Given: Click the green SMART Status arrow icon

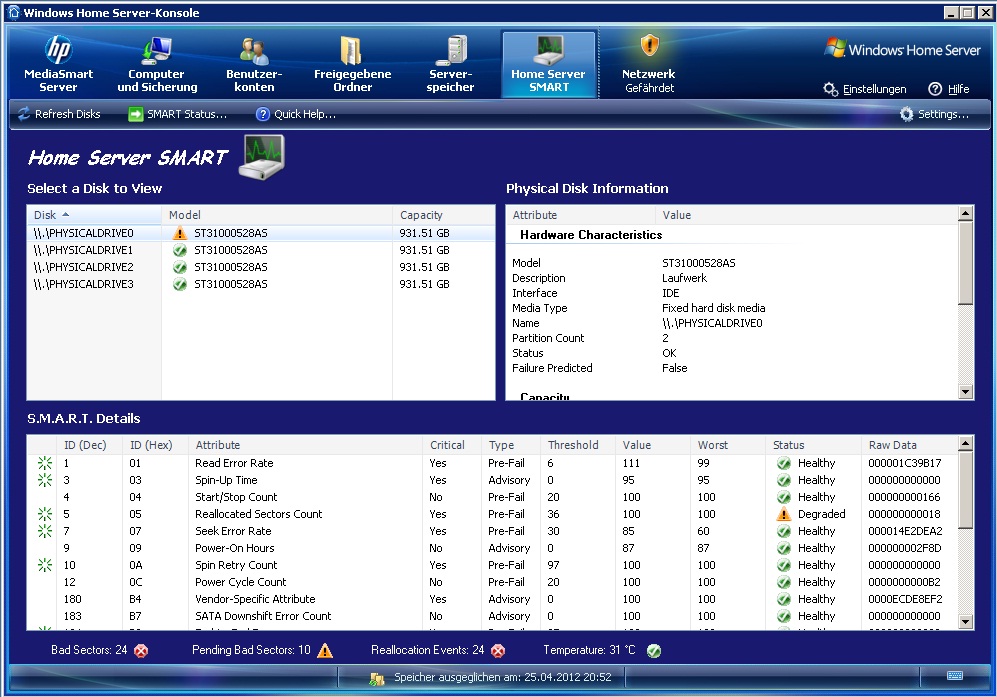Looking at the screenshot, I should point(135,114).
